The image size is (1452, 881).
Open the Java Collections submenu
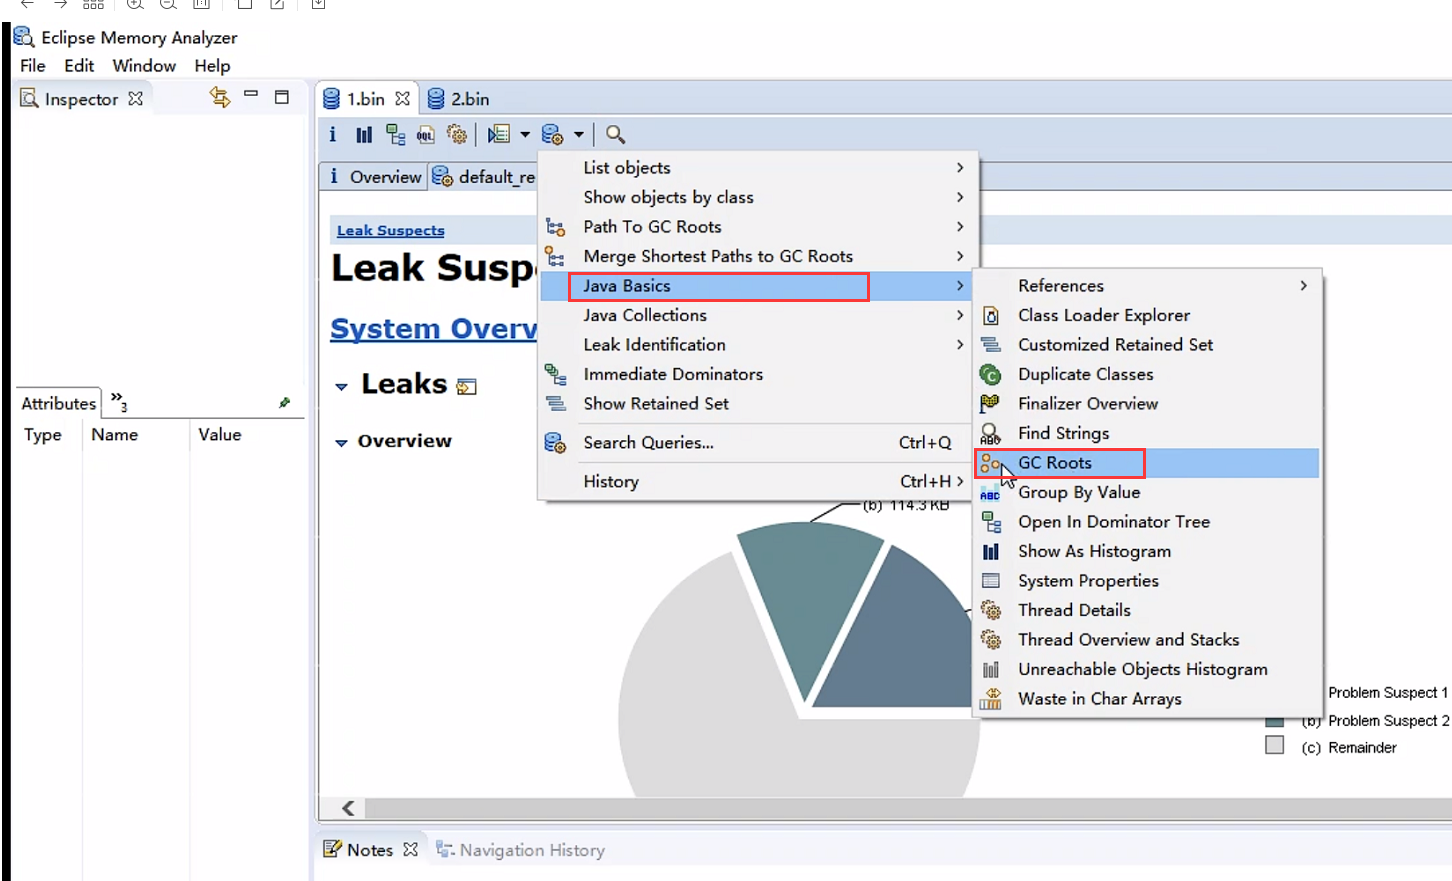click(757, 315)
